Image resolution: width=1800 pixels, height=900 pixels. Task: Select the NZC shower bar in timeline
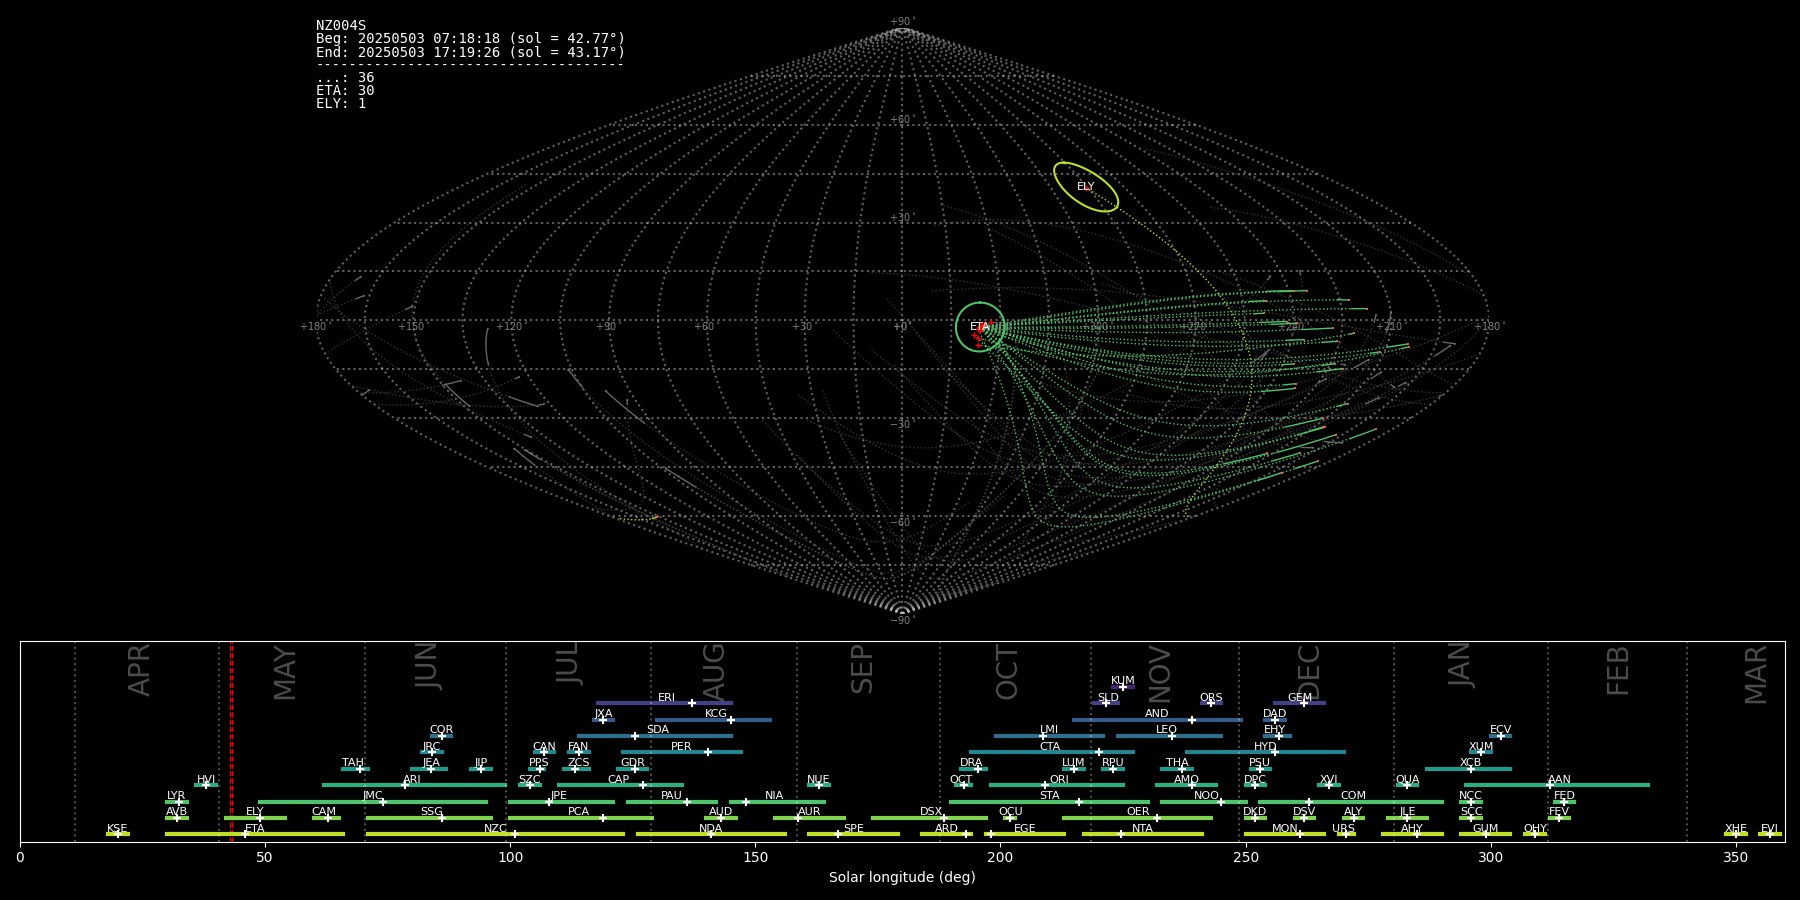[x=495, y=834]
